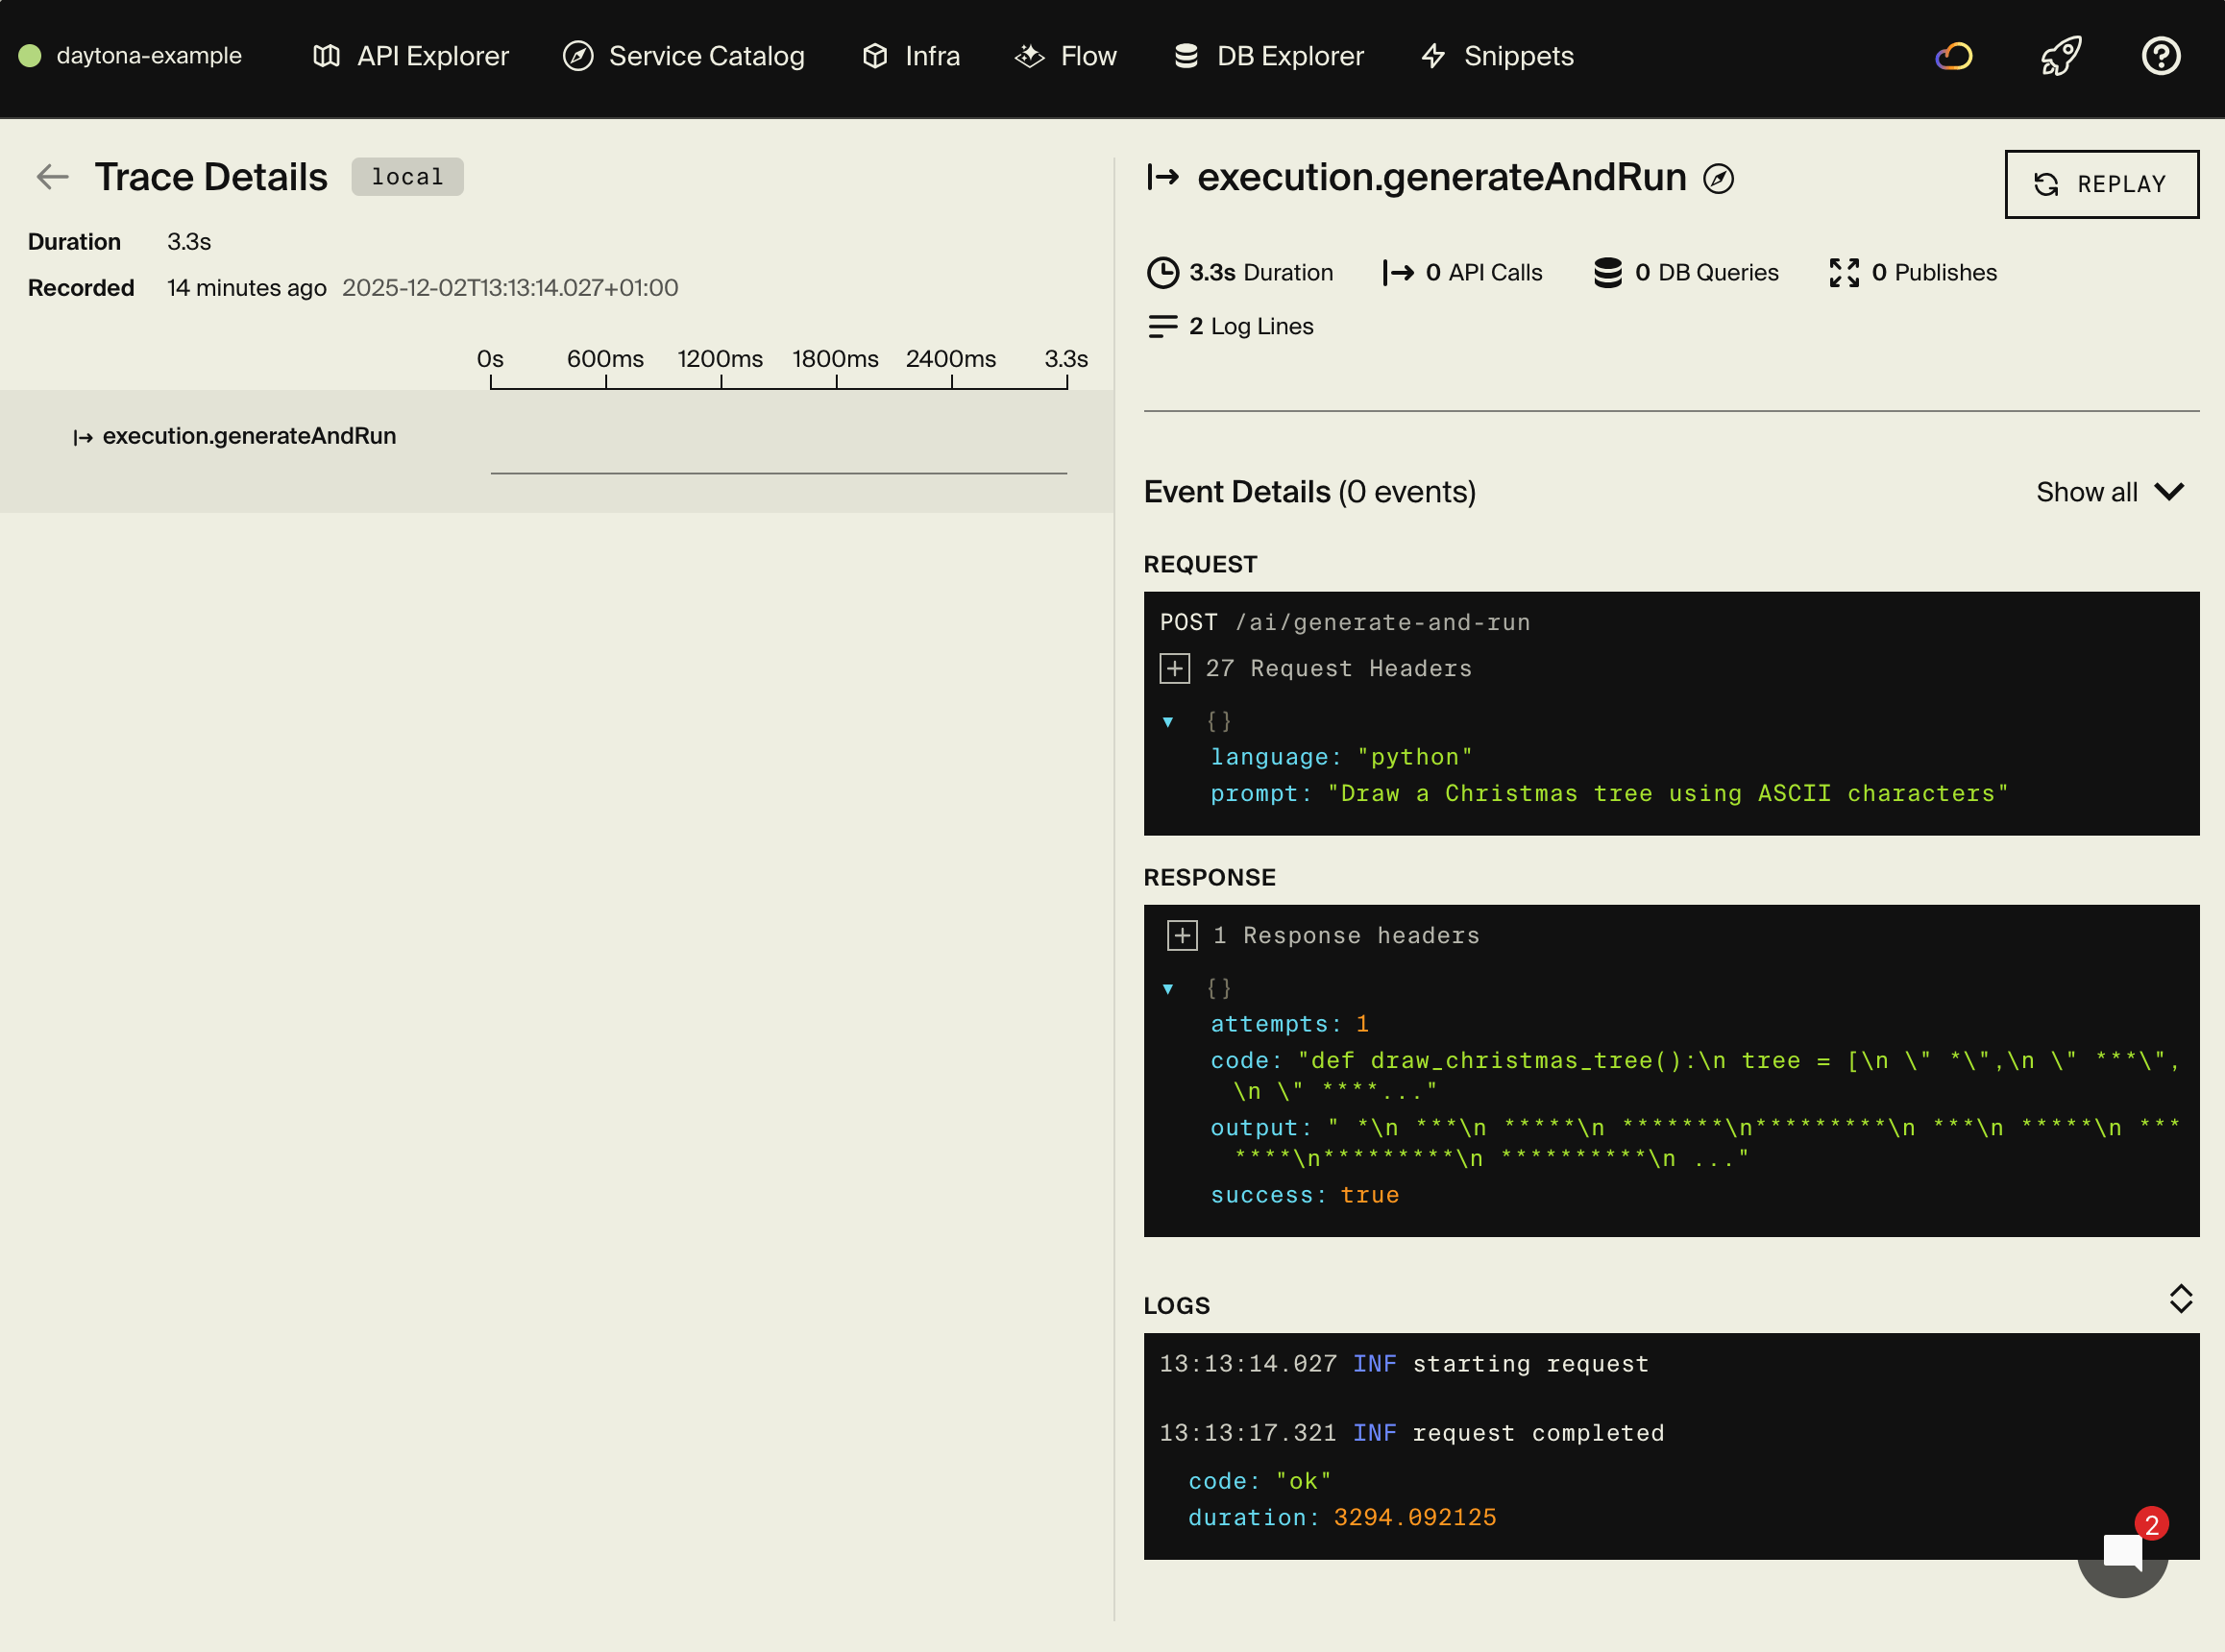This screenshot has width=2225, height=1652.
Task: Click the green status dot beside daytona-example
Action: pos(30,56)
